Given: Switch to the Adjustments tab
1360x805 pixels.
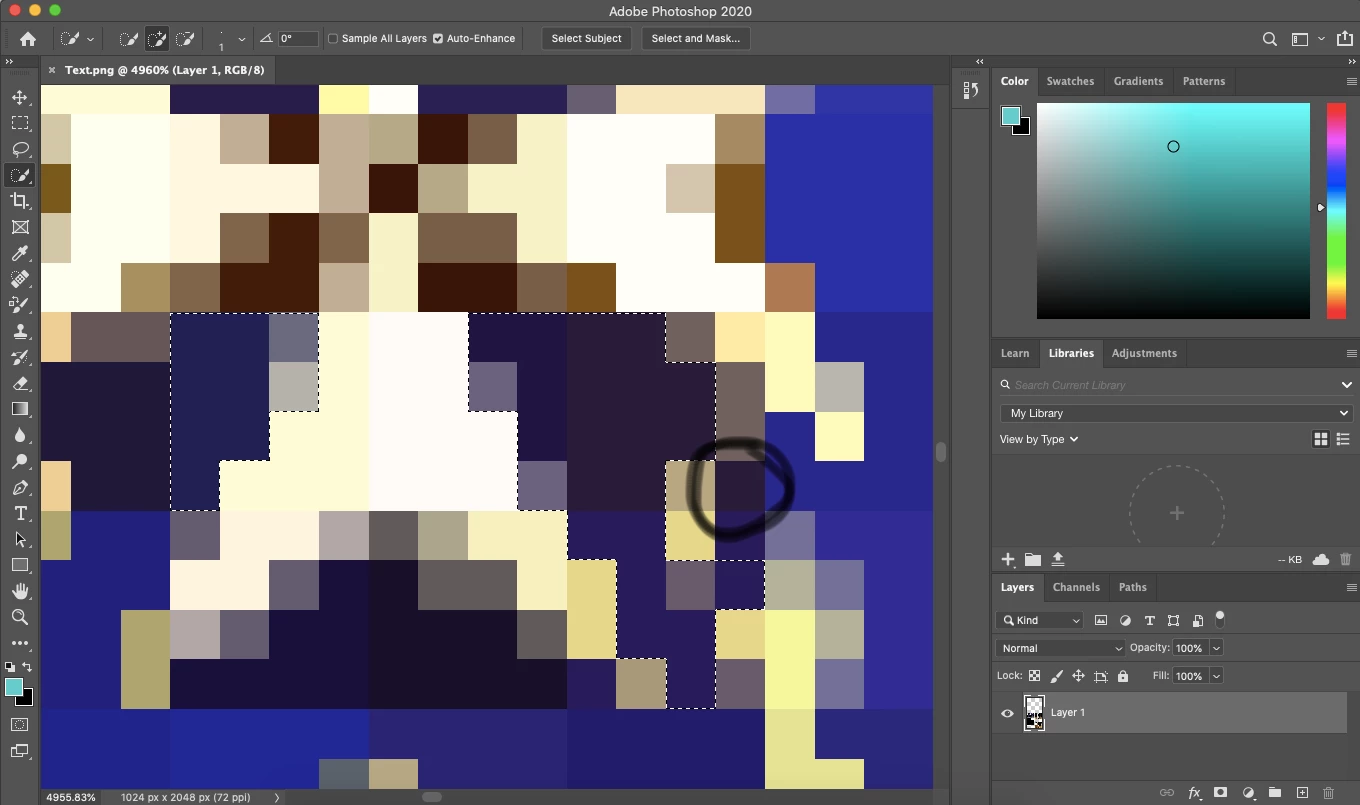Looking at the screenshot, I should [1144, 353].
